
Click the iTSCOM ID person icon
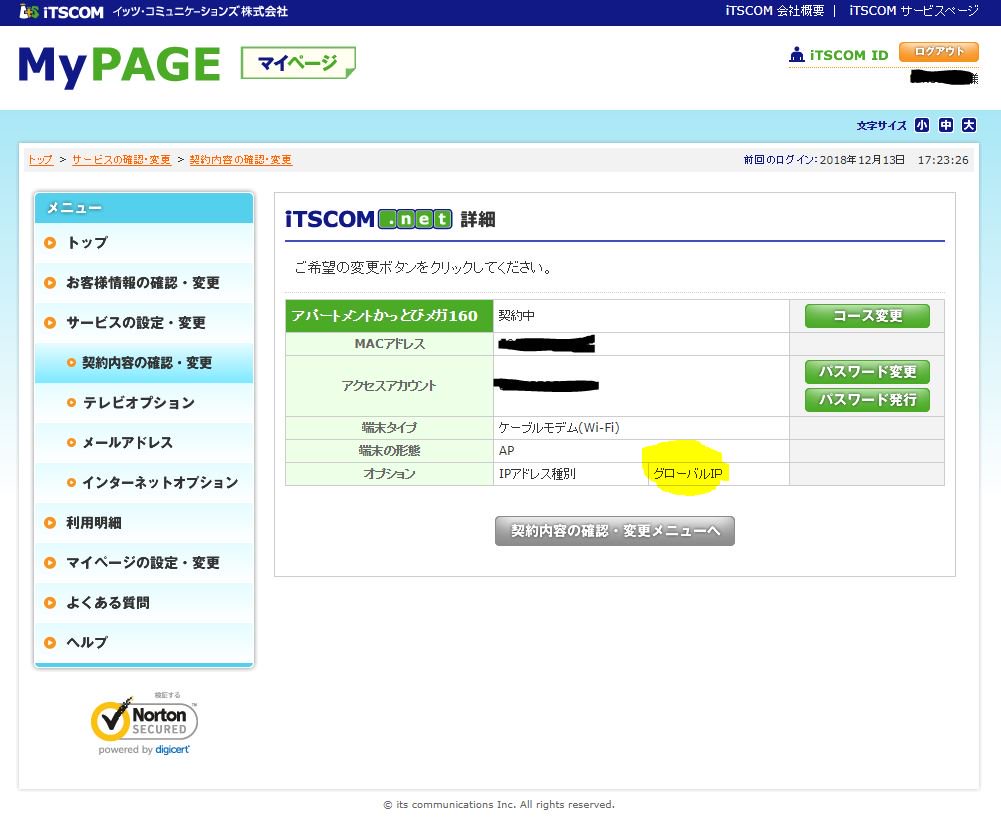tap(796, 55)
